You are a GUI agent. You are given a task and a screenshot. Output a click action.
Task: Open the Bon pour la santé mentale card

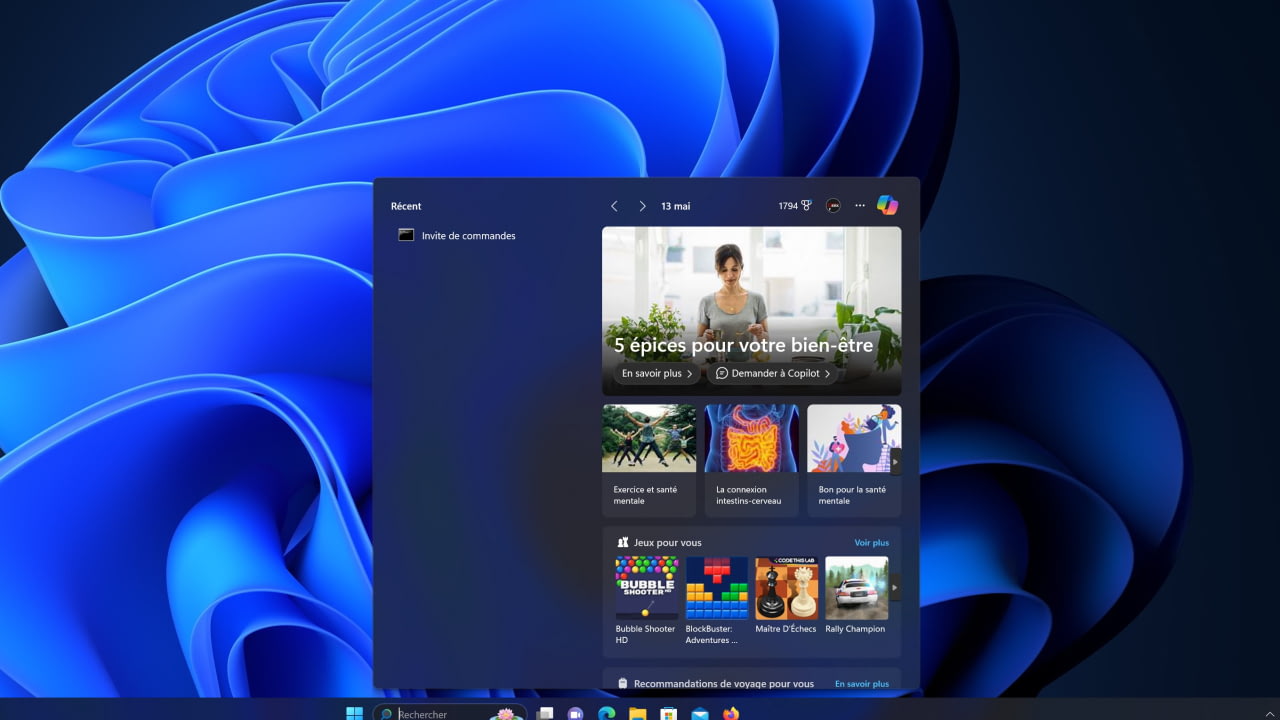click(x=854, y=460)
